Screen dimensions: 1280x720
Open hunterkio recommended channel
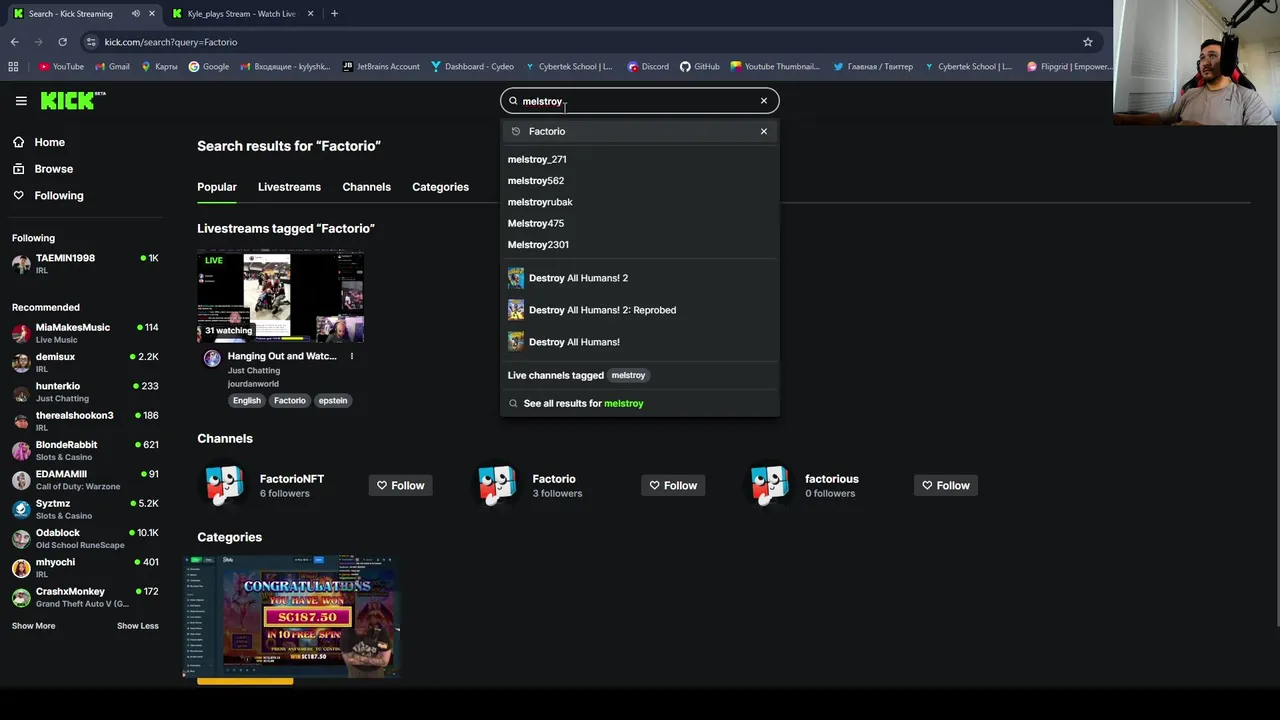(x=85, y=392)
